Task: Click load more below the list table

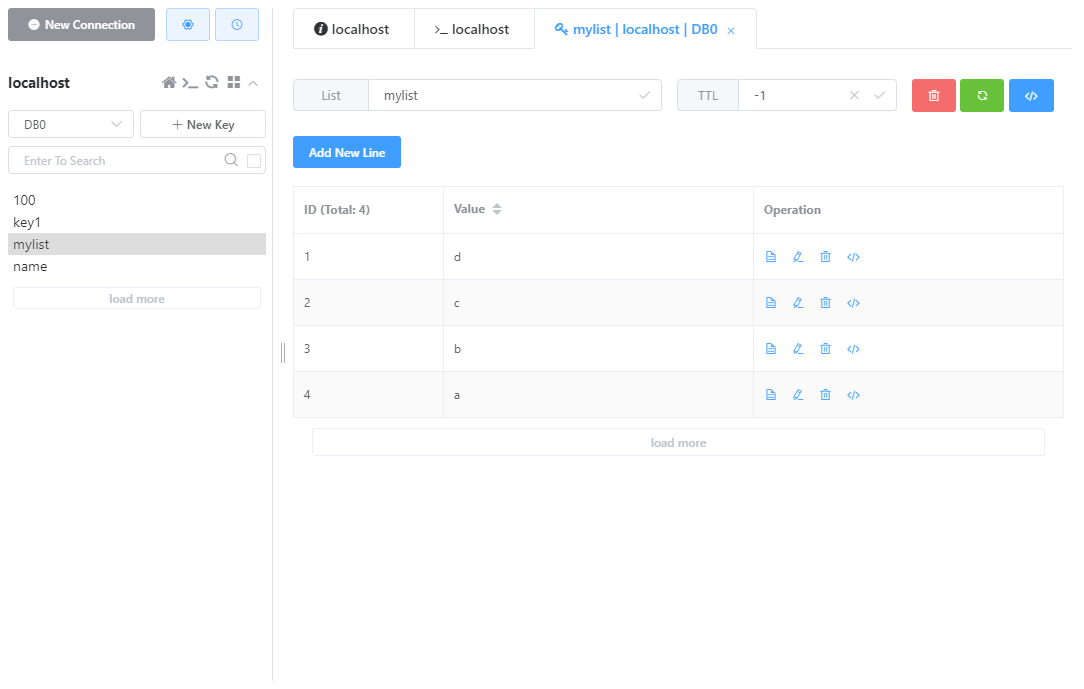Action: pyautogui.click(x=678, y=442)
